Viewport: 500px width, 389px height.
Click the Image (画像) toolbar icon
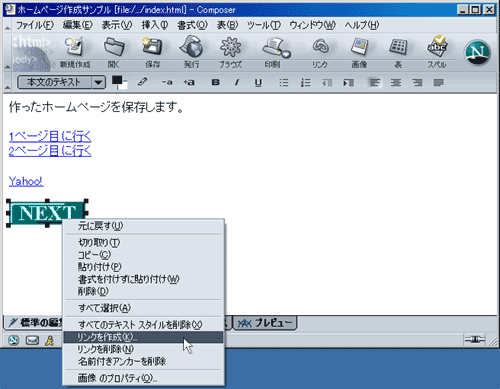(359, 47)
